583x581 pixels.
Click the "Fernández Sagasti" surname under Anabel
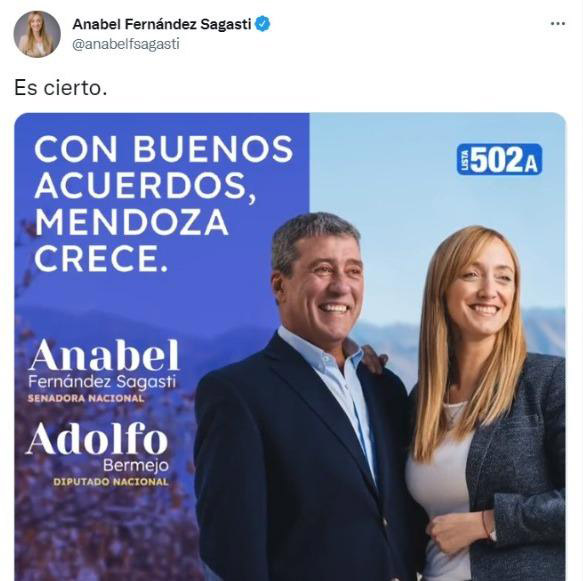coord(102,382)
